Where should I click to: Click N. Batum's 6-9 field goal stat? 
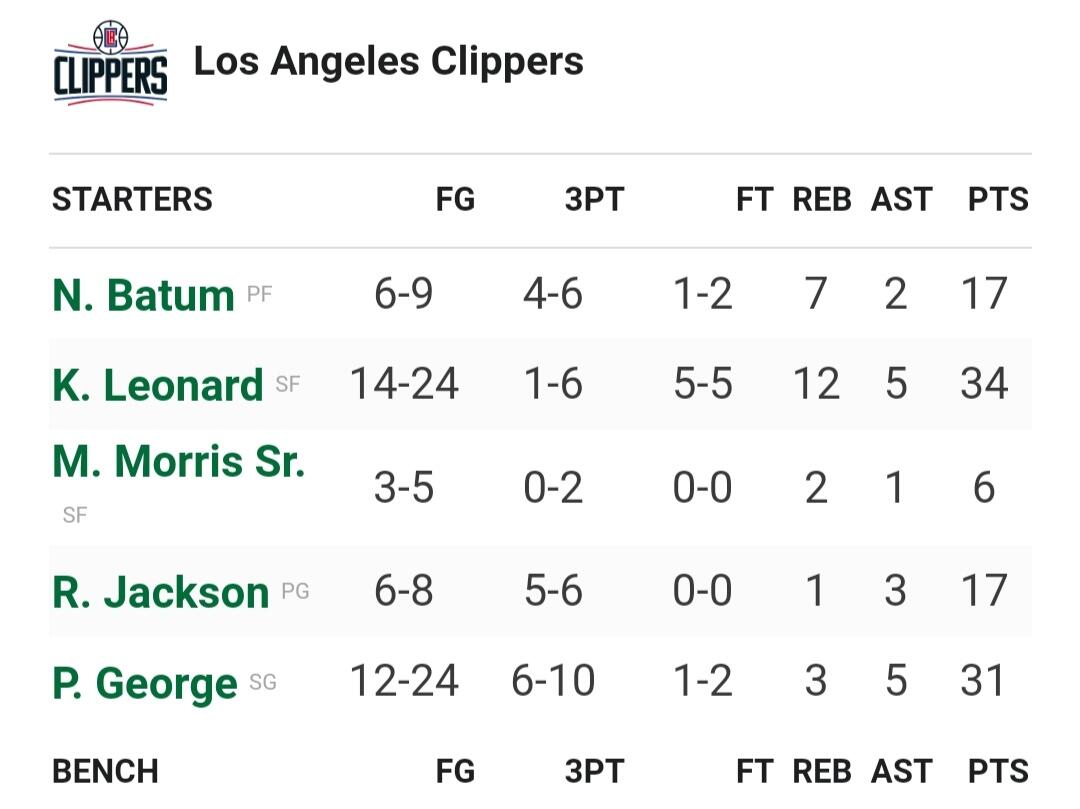pos(404,295)
